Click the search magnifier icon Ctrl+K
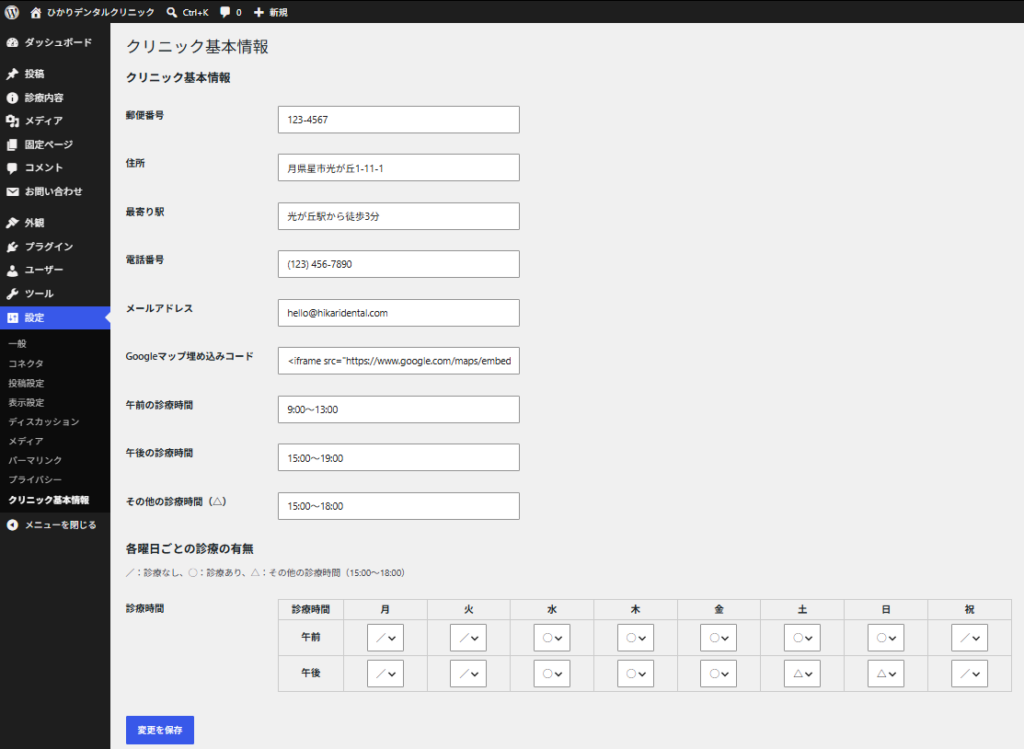This screenshot has width=1024, height=749. click(x=172, y=12)
